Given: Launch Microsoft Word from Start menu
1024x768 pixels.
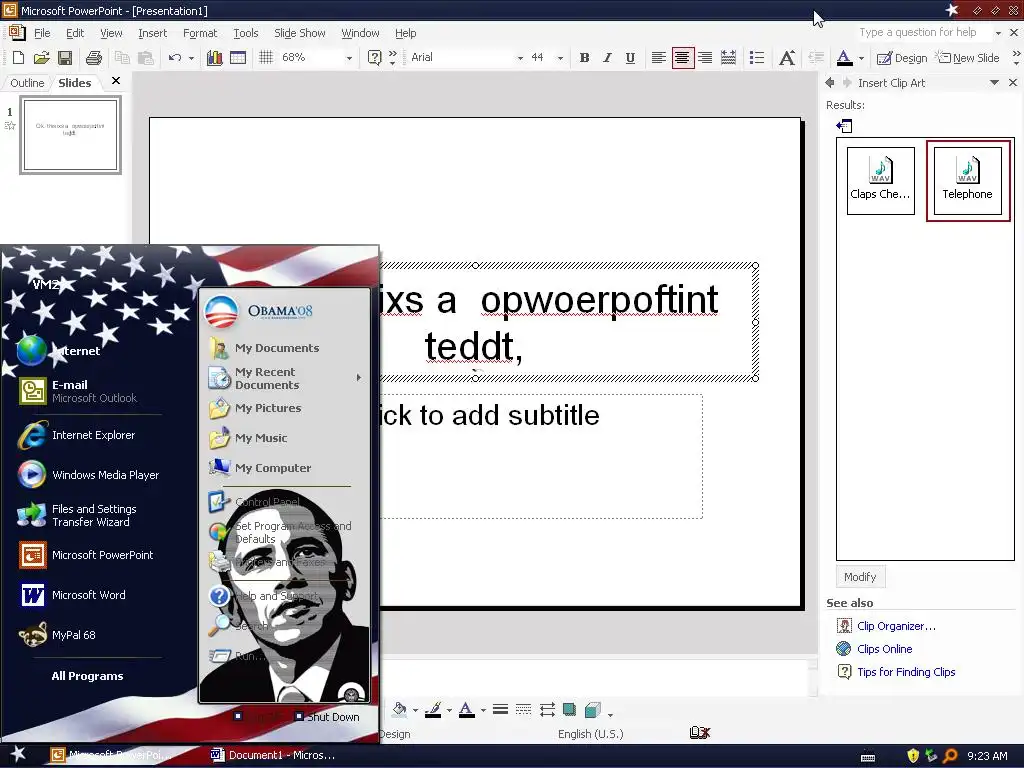Looking at the screenshot, I should pyautogui.click(x=88, y=595).
